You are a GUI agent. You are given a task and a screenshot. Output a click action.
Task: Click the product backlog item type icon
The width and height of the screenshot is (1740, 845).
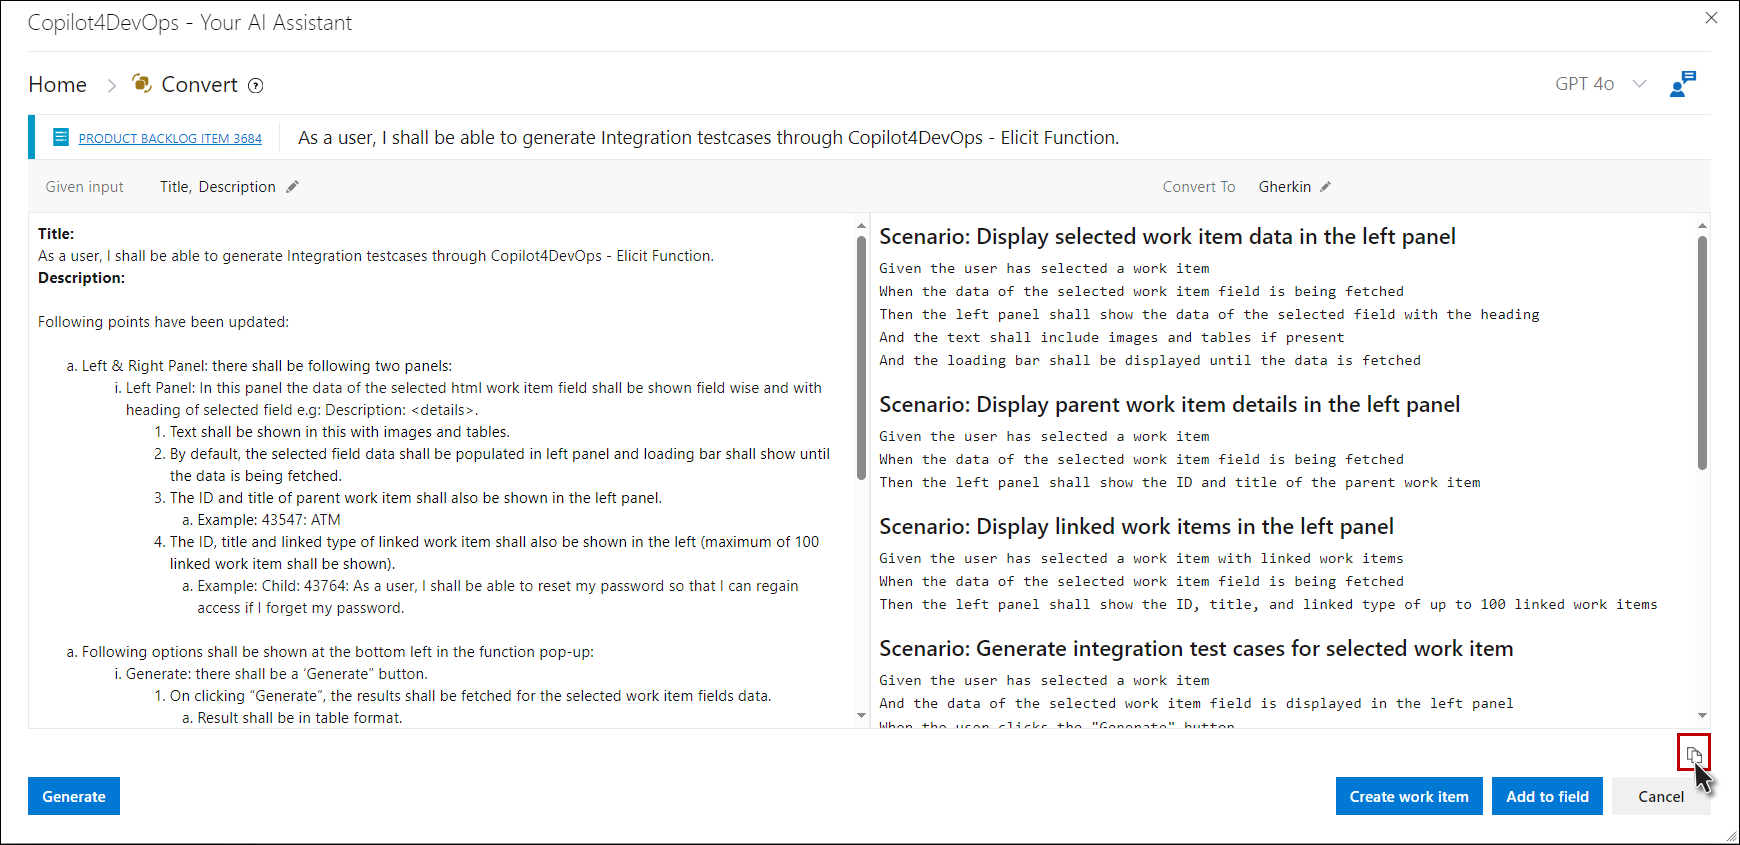[61, 137]
